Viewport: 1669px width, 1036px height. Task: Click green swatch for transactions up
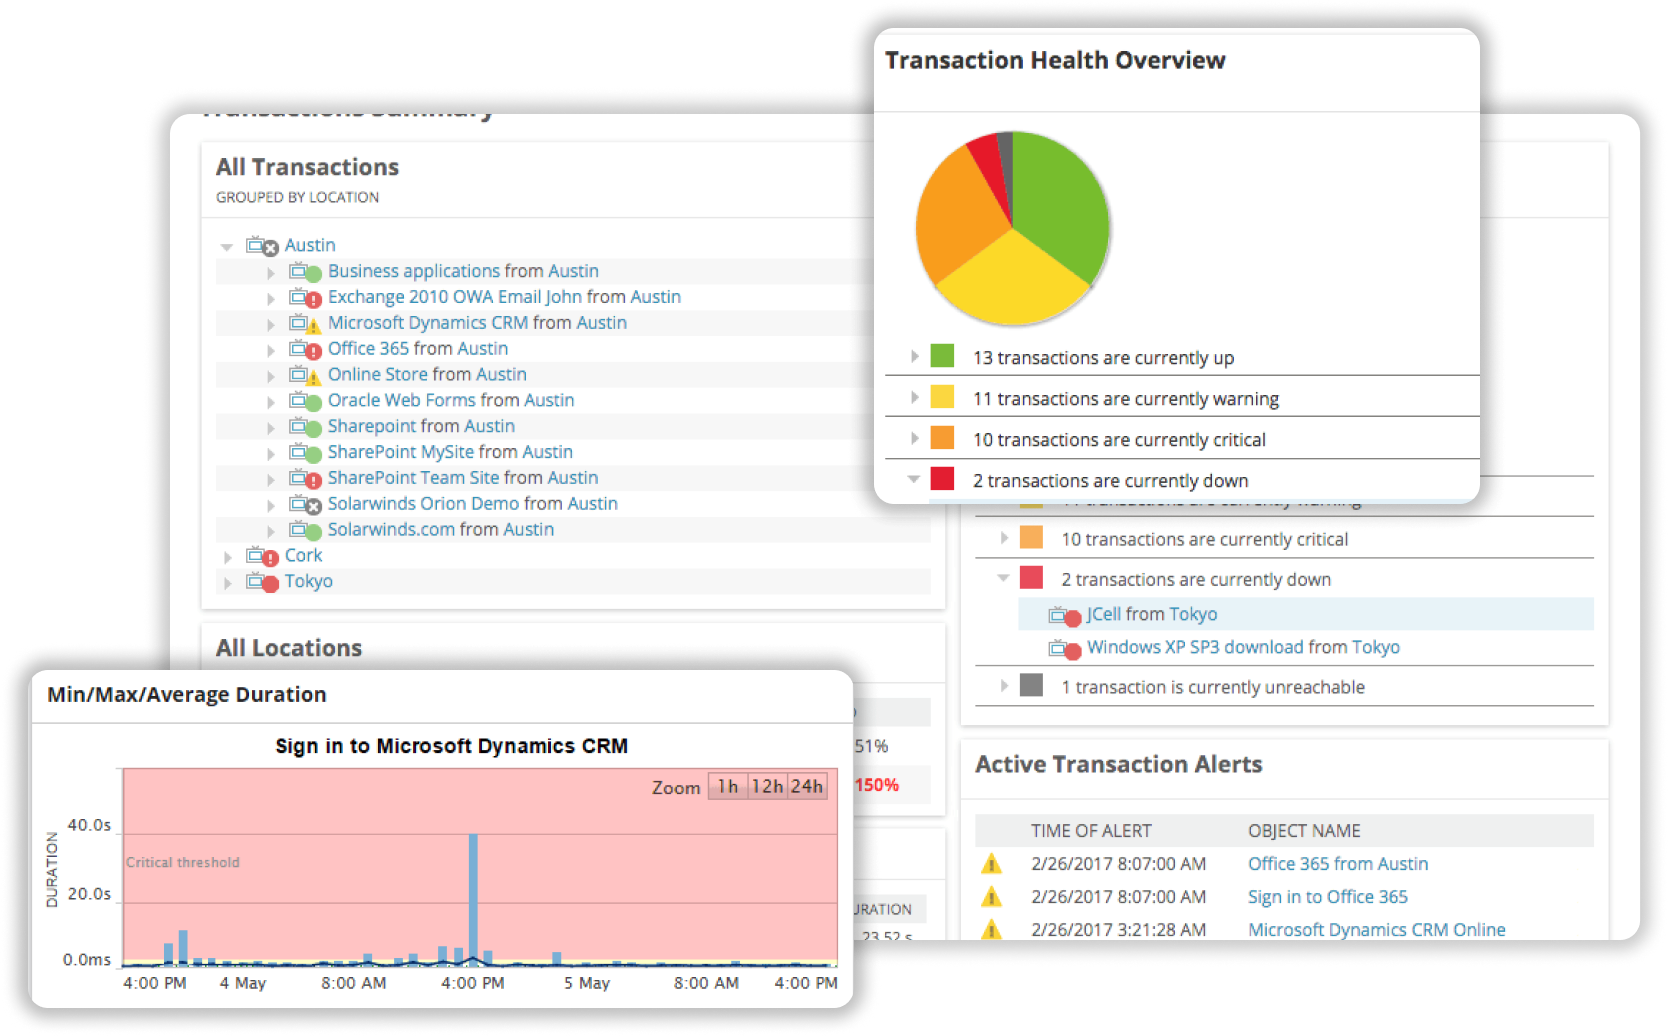click(x=942, y=356)
